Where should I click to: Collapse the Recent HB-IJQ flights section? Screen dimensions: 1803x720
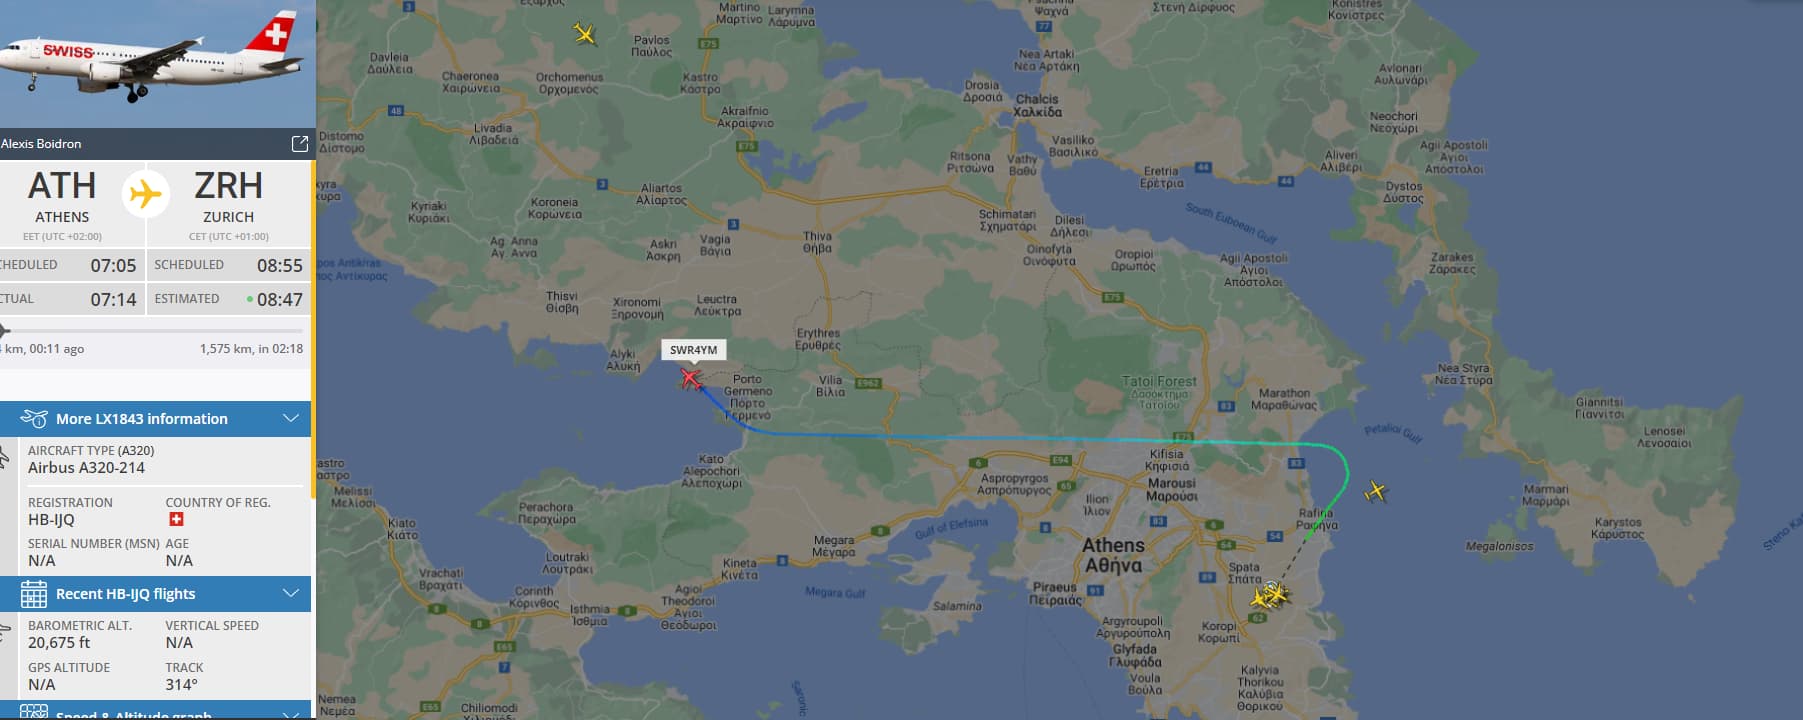[291, 593]
